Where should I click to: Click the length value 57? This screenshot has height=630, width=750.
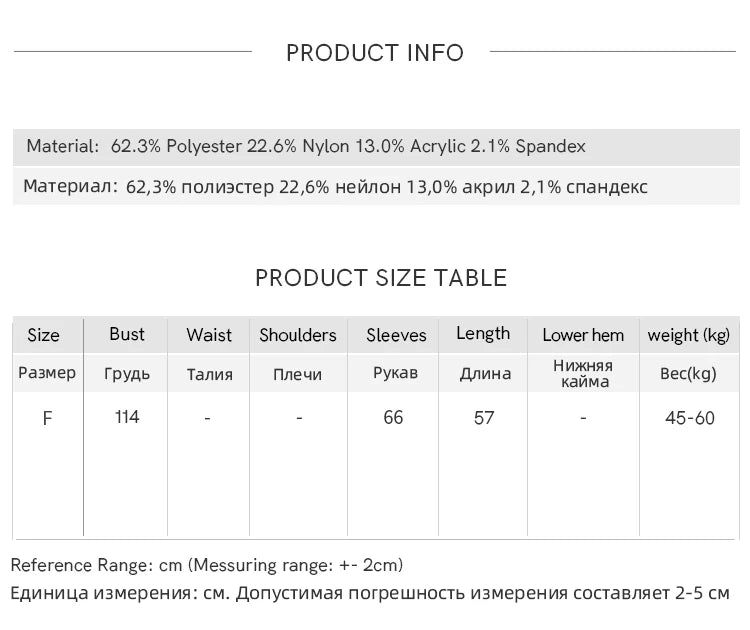point(484,418)
